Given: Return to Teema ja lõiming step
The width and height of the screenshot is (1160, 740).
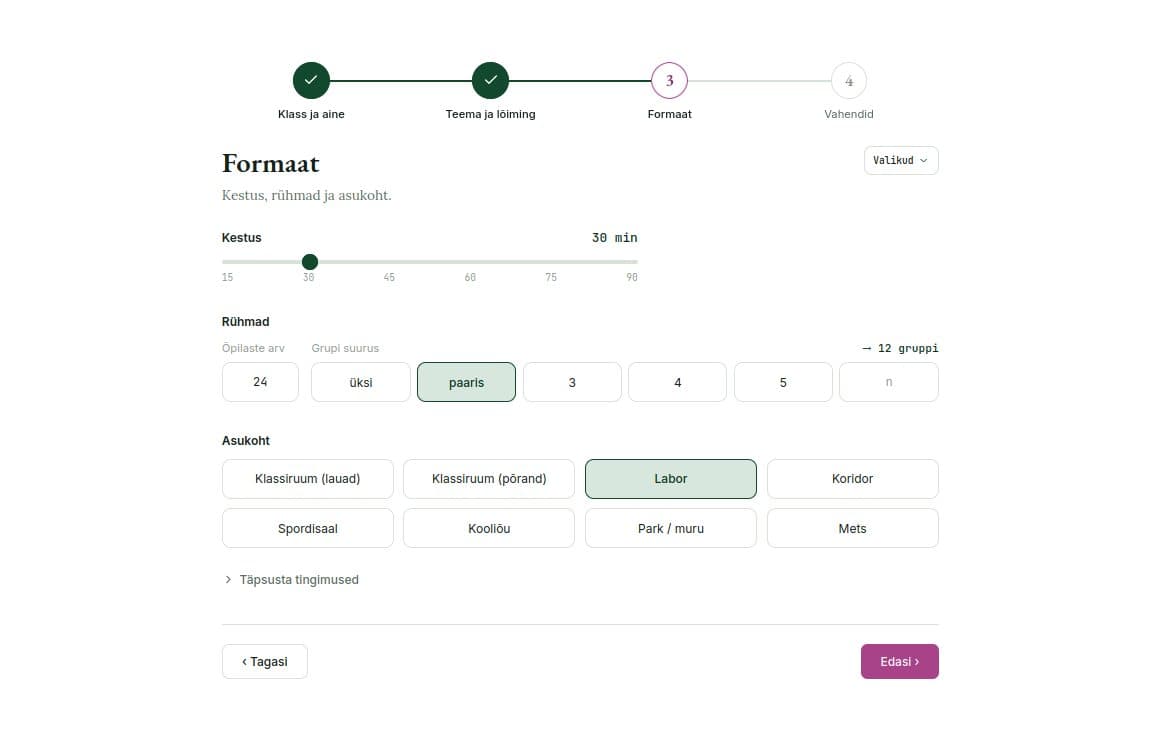Looking at the screenshot, I should [x=490, y=81].
